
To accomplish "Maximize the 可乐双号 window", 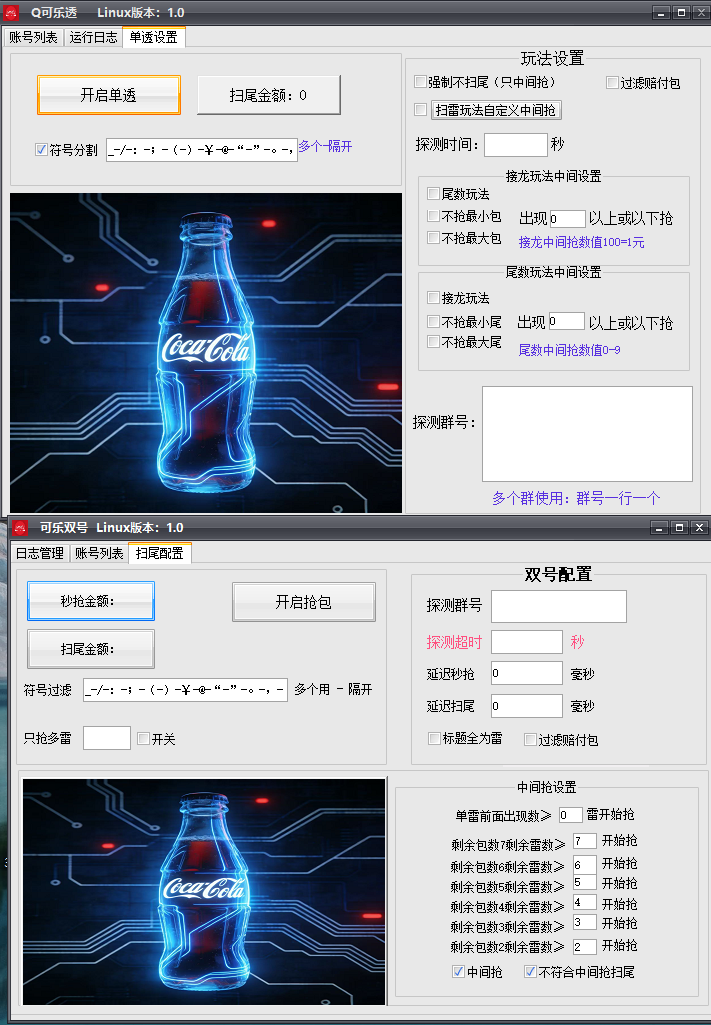I will click(x=680, y=528).
